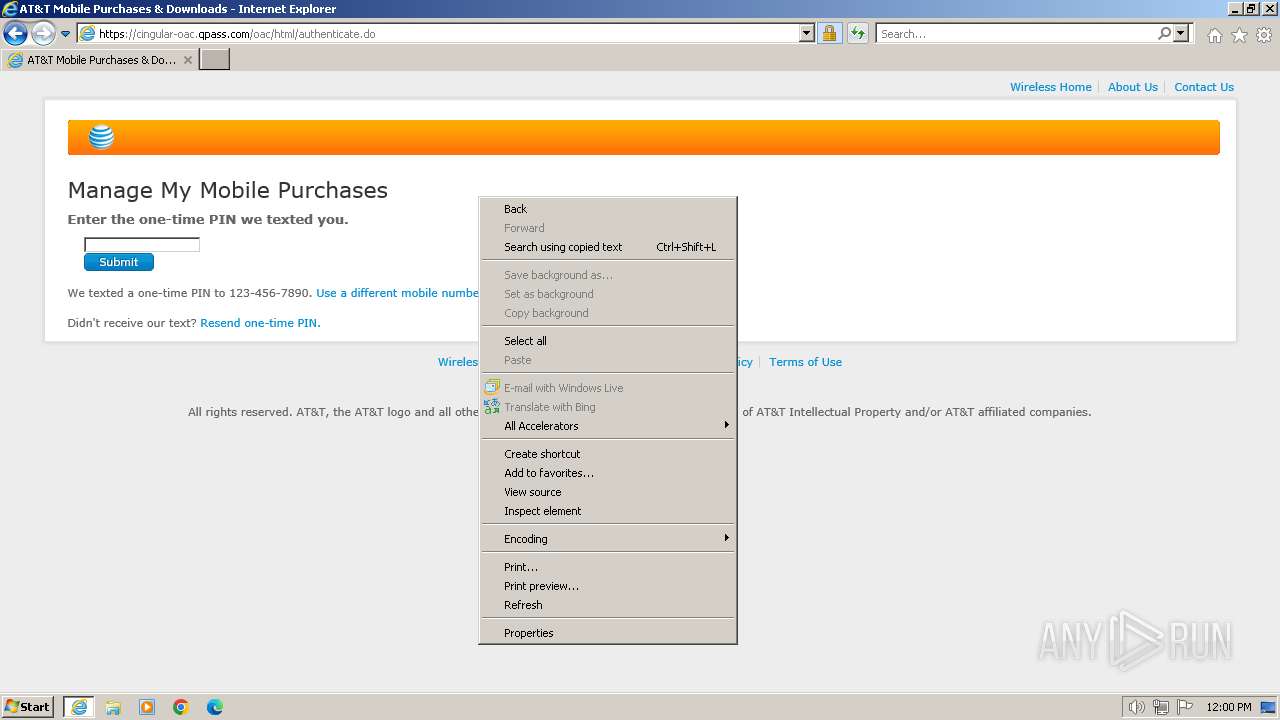Choose Refresh from the context menu
Screen dimensions: 1280x720
pyautogui.click(x=607, y=605)
